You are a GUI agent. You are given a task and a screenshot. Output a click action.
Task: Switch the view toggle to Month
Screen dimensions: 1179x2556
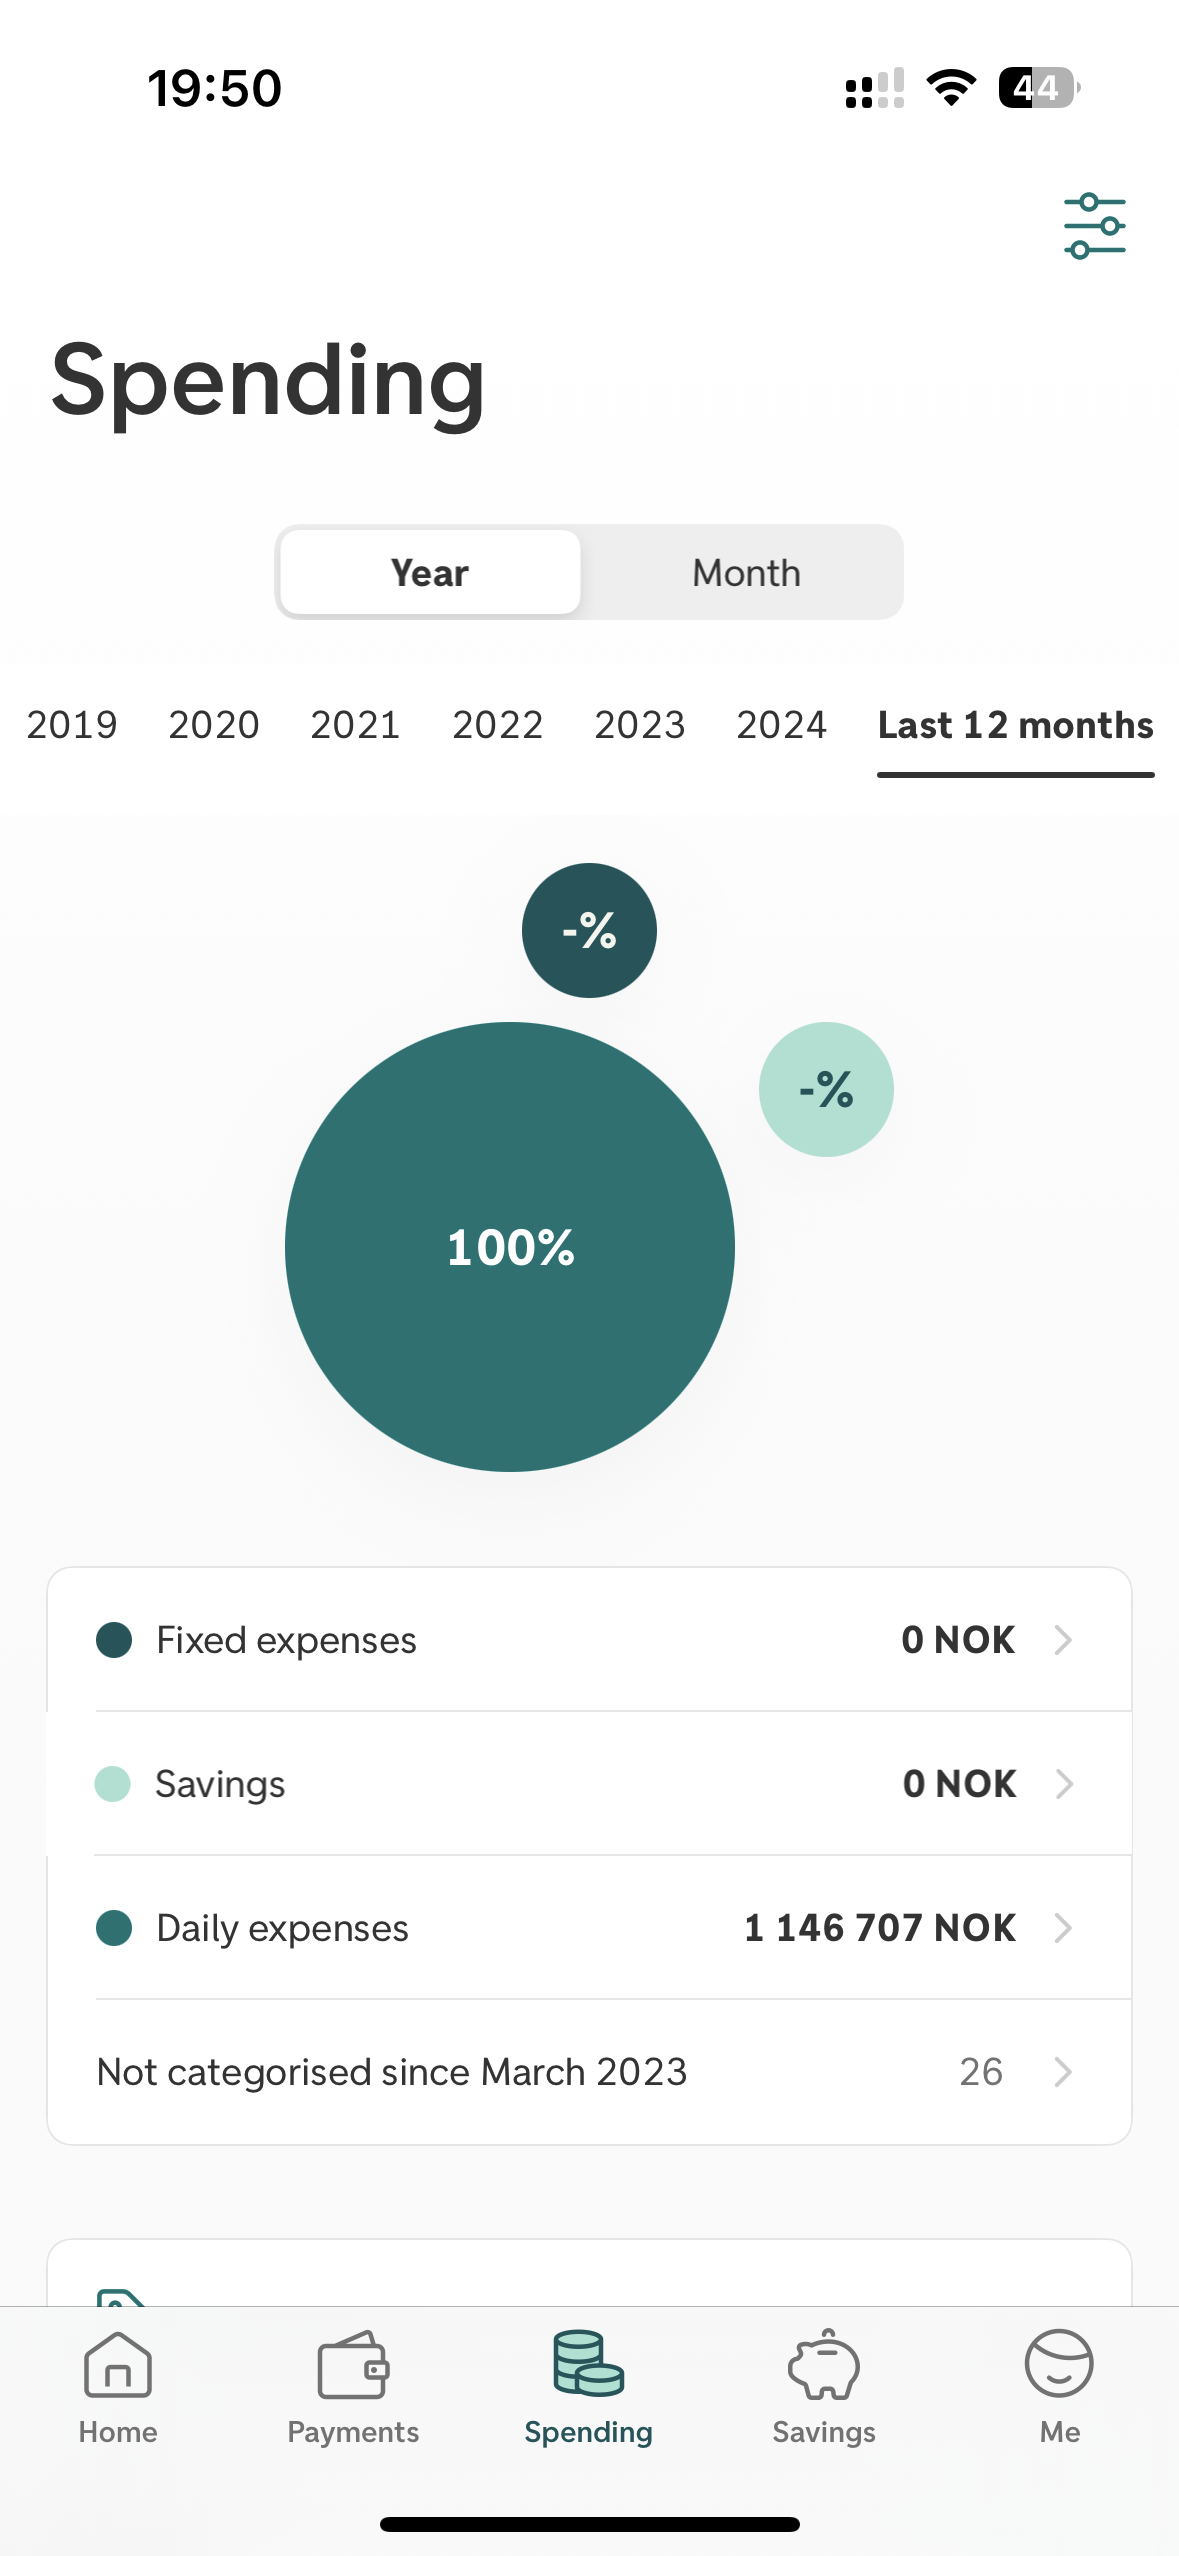pos(746,573)
